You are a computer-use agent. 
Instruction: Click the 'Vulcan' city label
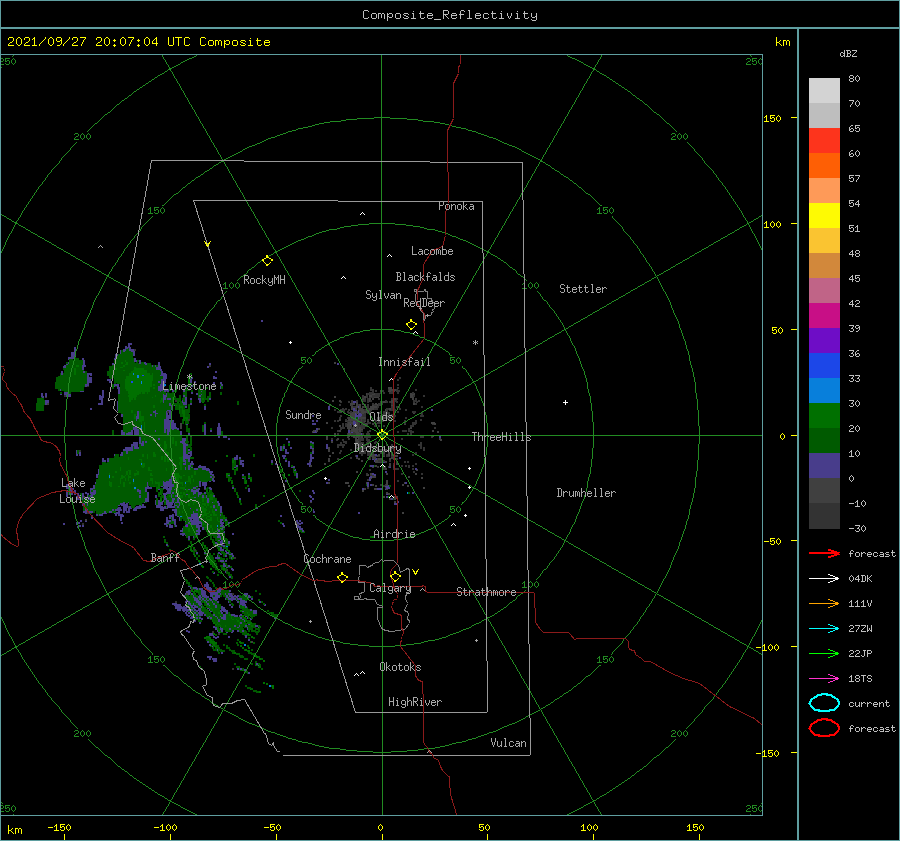click(x=509, y=743)
